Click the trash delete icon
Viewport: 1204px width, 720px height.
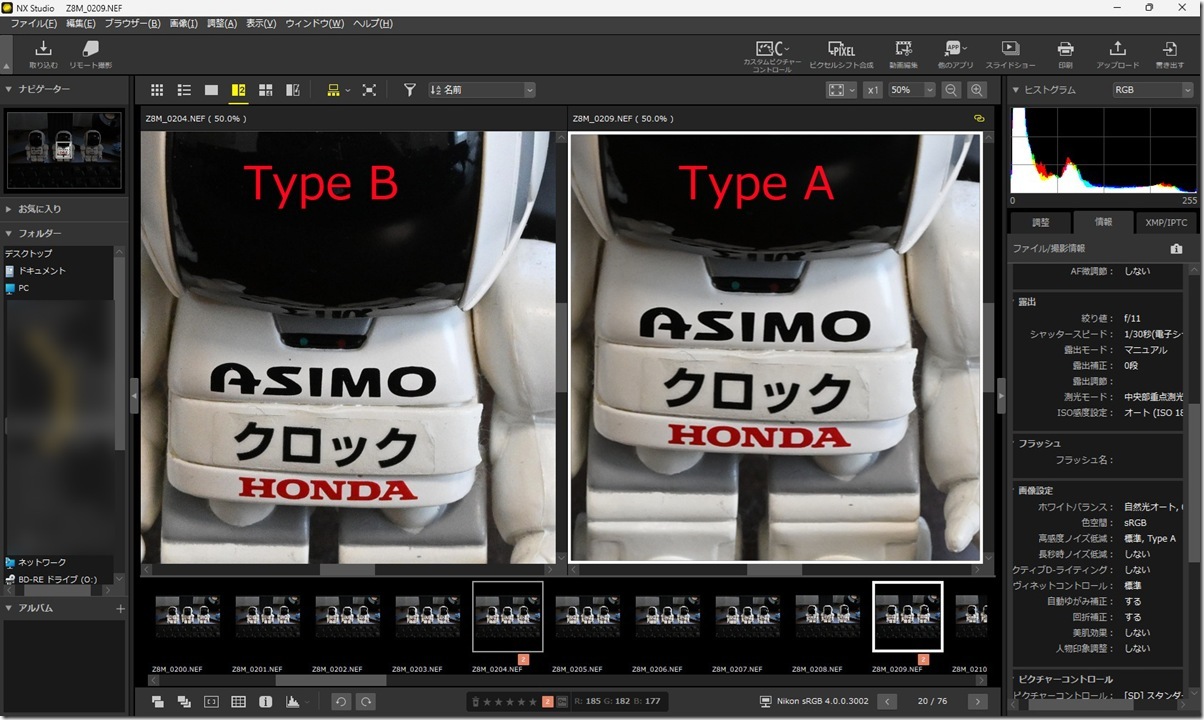pos(476,702)
